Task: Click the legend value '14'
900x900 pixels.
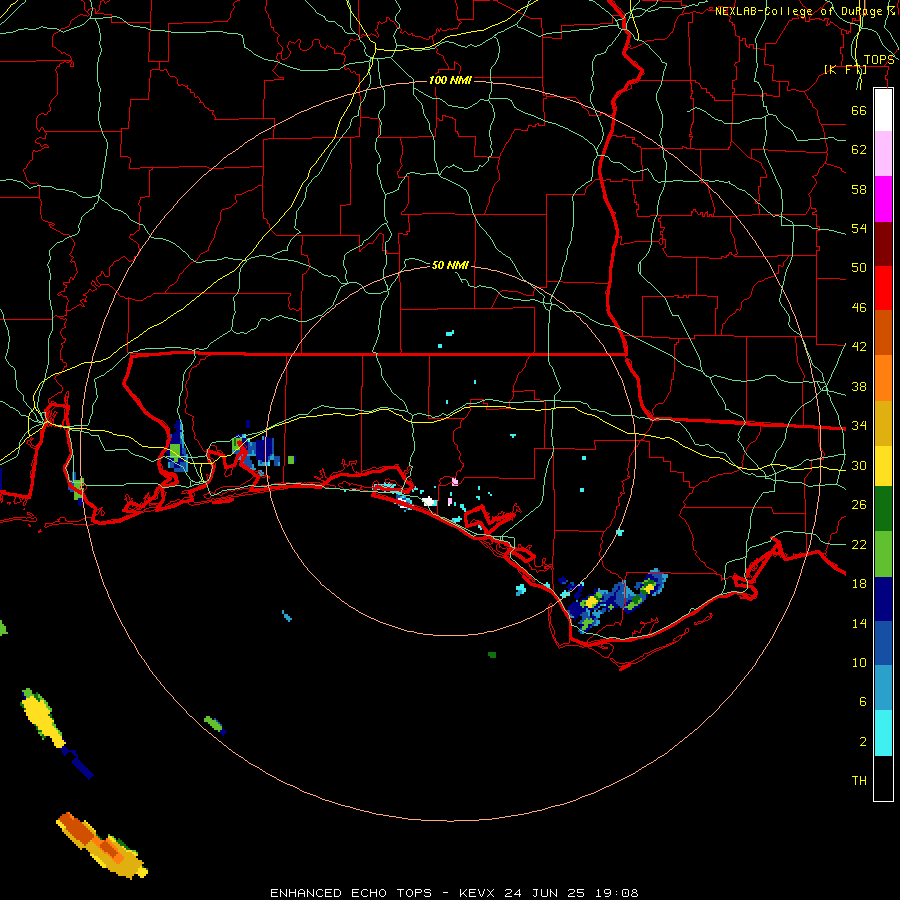Action: (x=859, y=623)
